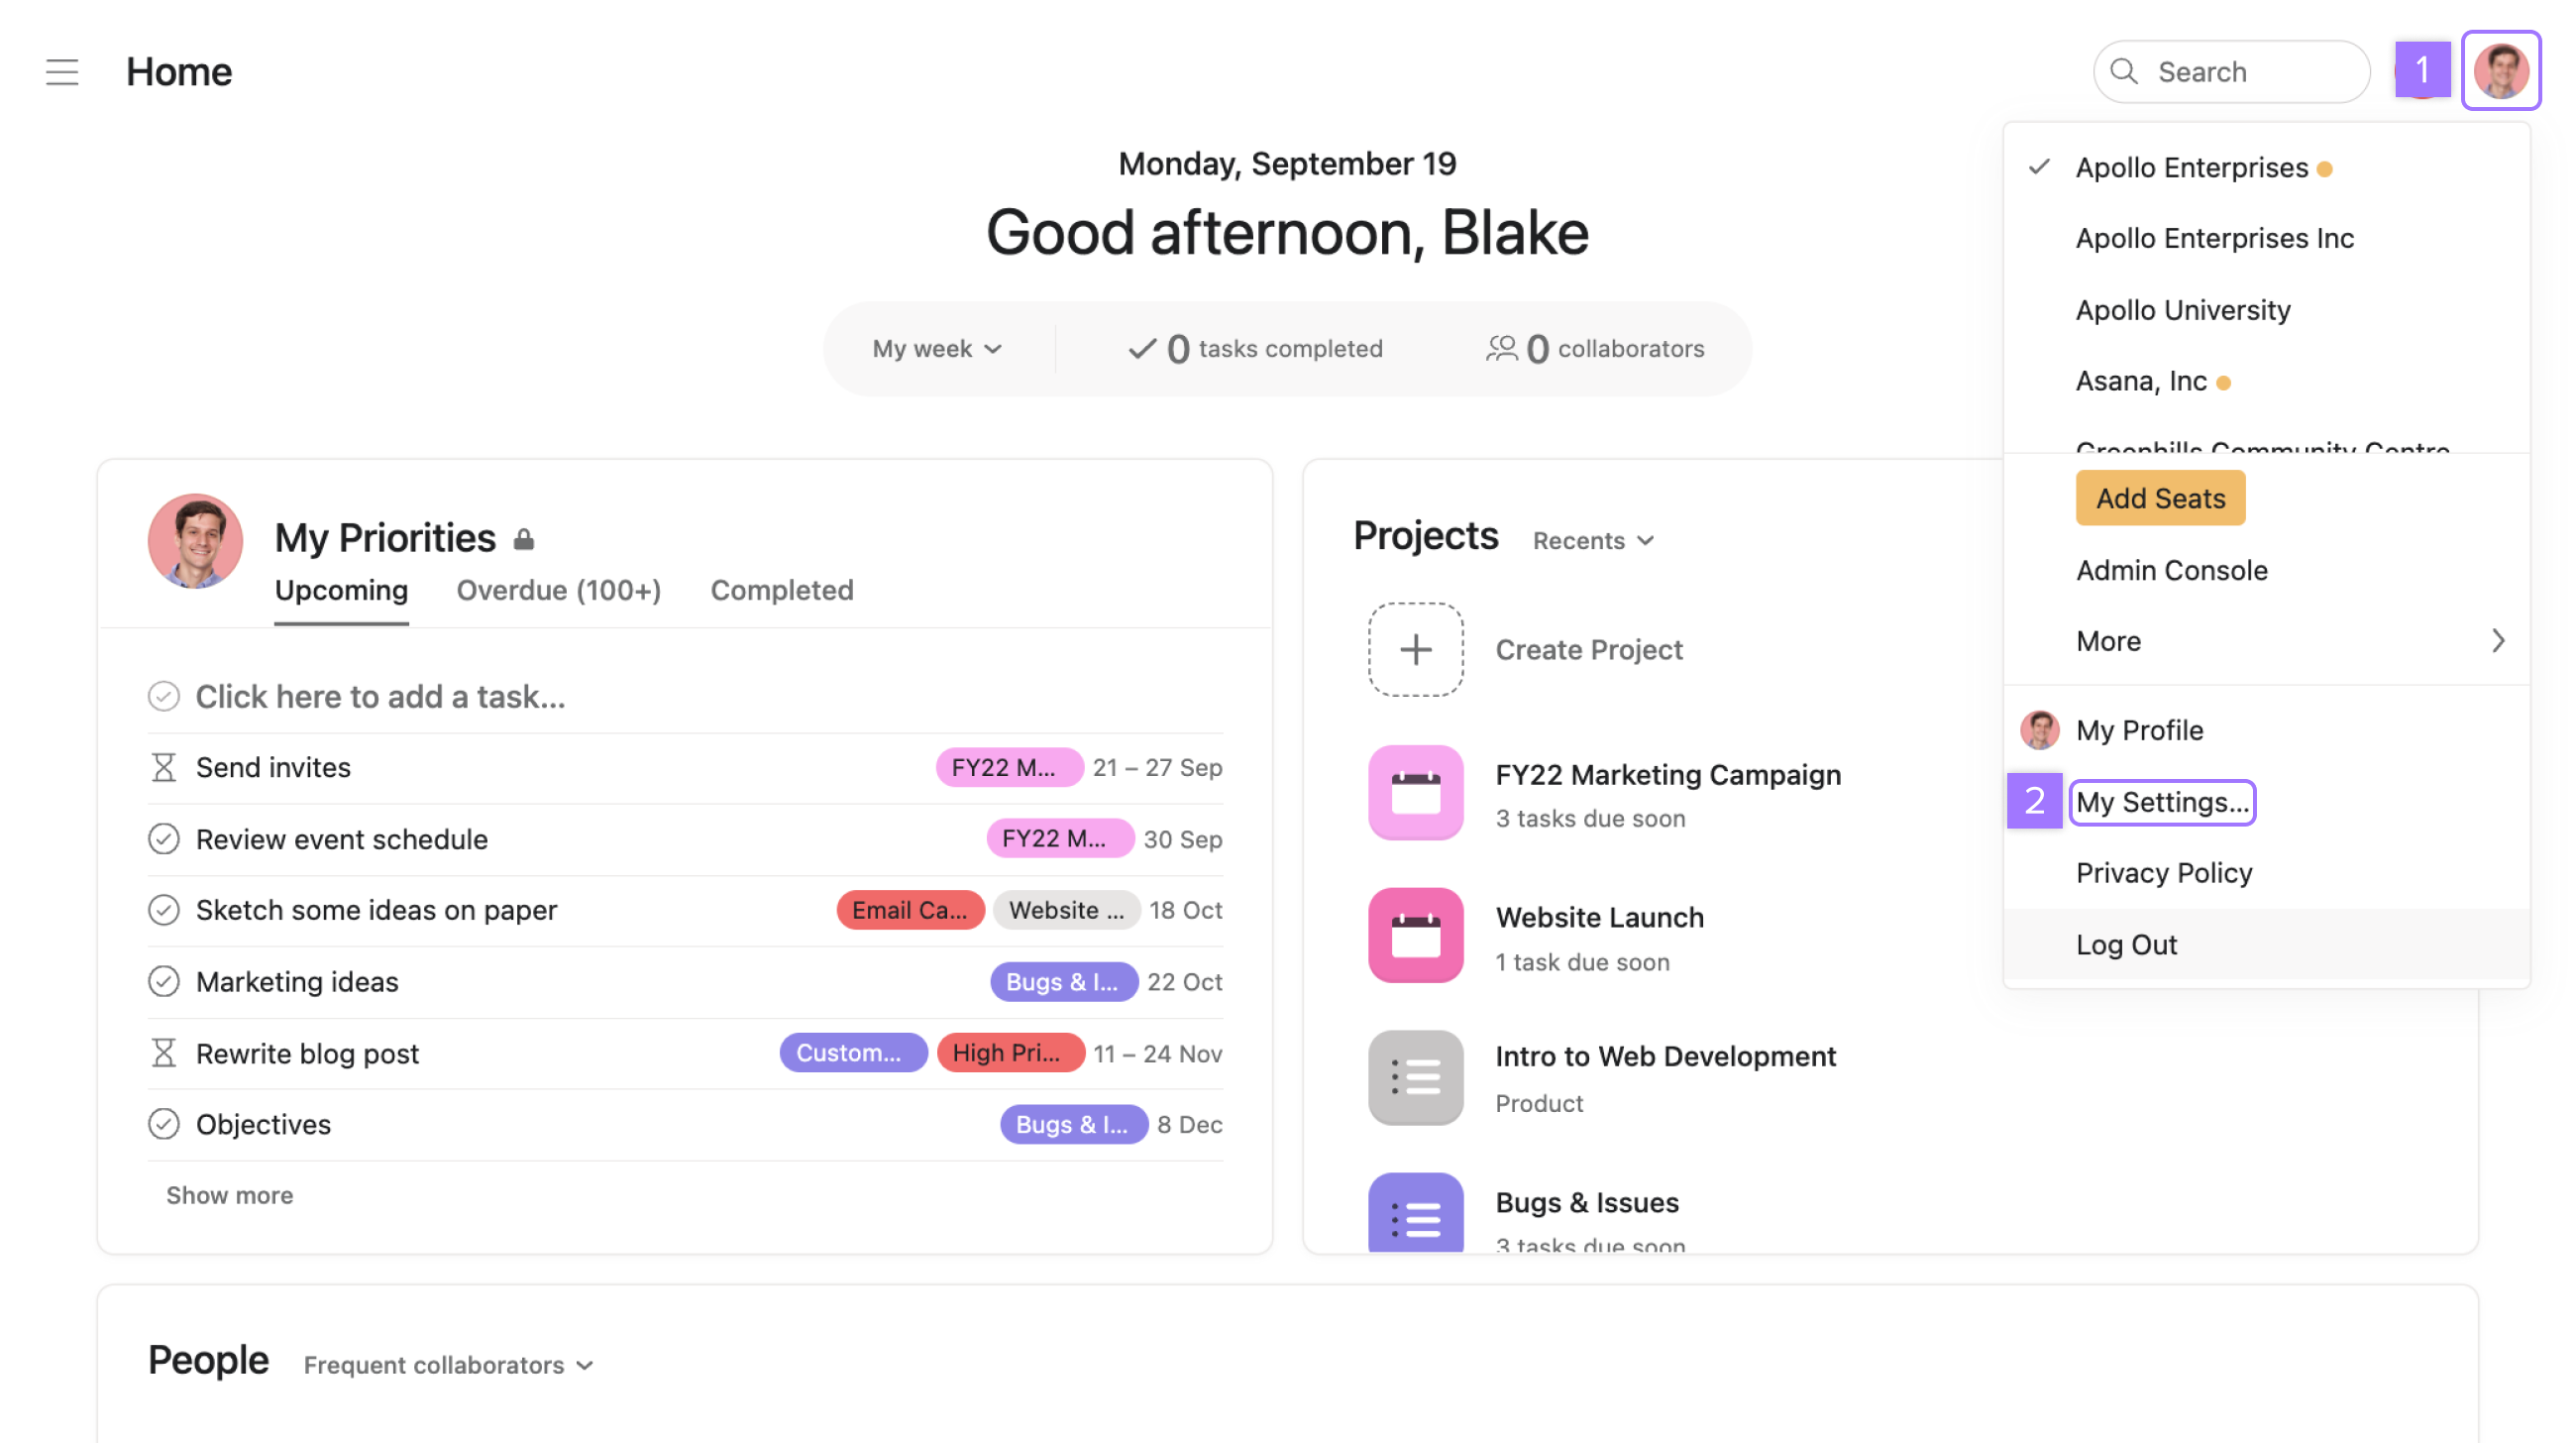
Task: Select the Overdue (100+) tab
Action: pyautogui.click(x=557, y=590)
